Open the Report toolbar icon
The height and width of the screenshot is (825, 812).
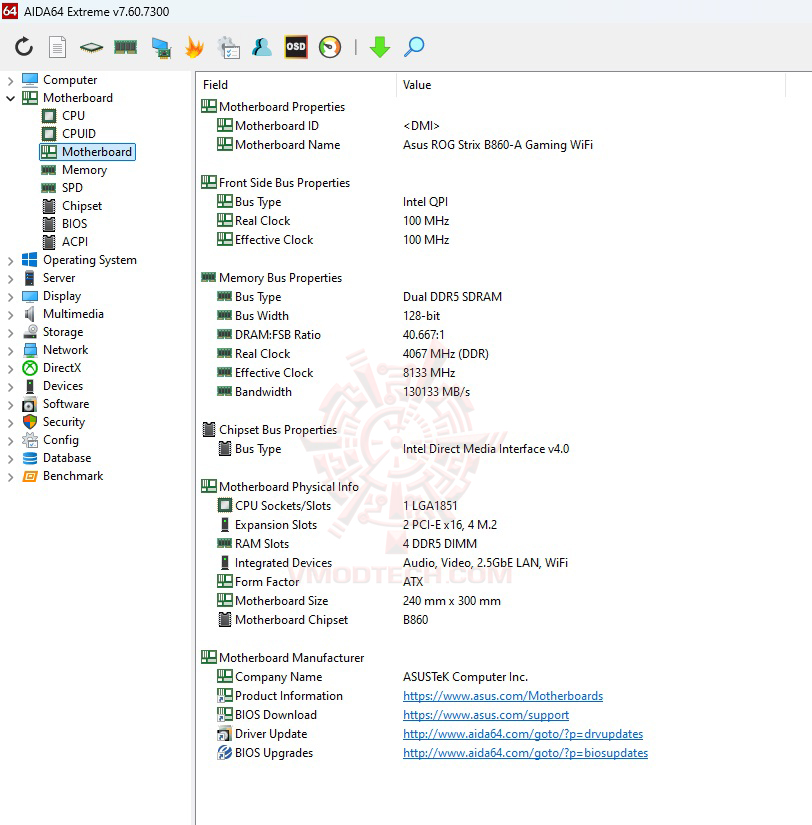tap(57, 47)
